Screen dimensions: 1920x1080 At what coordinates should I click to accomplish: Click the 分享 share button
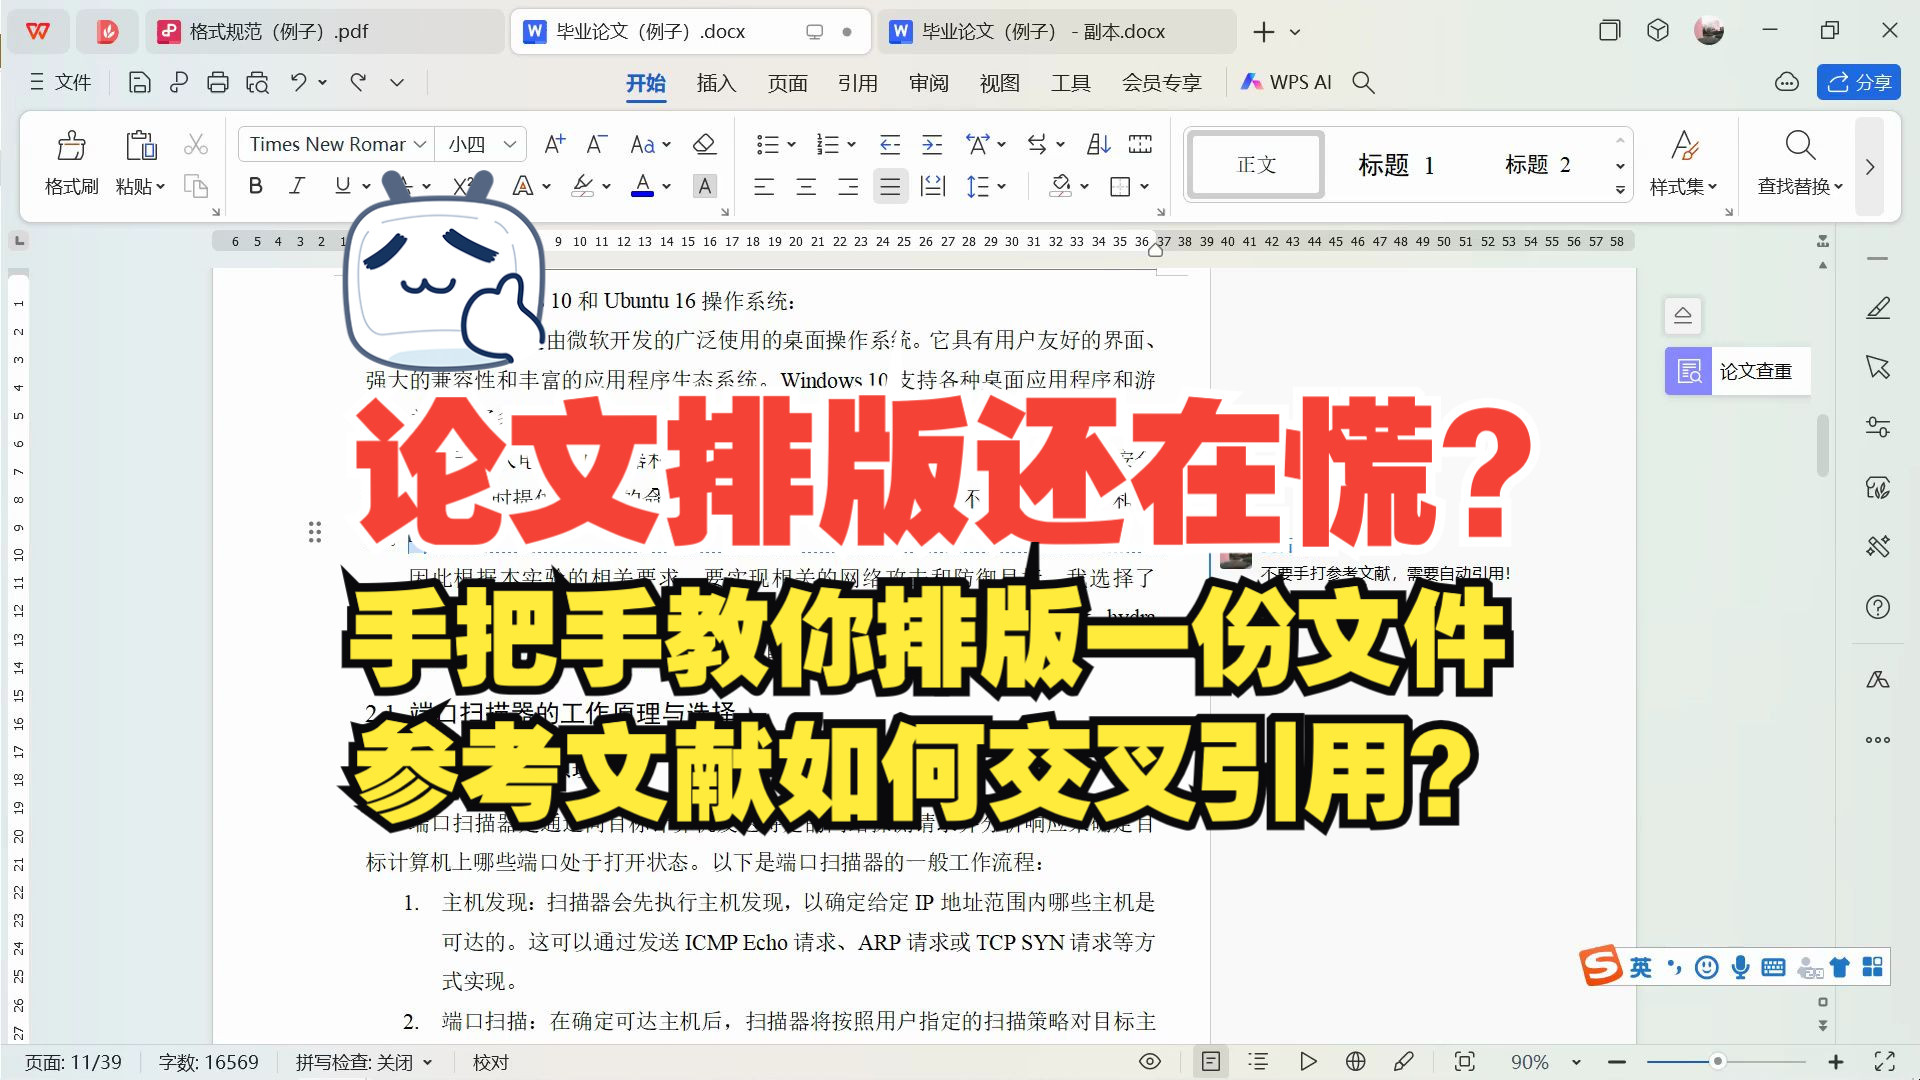(x=1857, y=82)
